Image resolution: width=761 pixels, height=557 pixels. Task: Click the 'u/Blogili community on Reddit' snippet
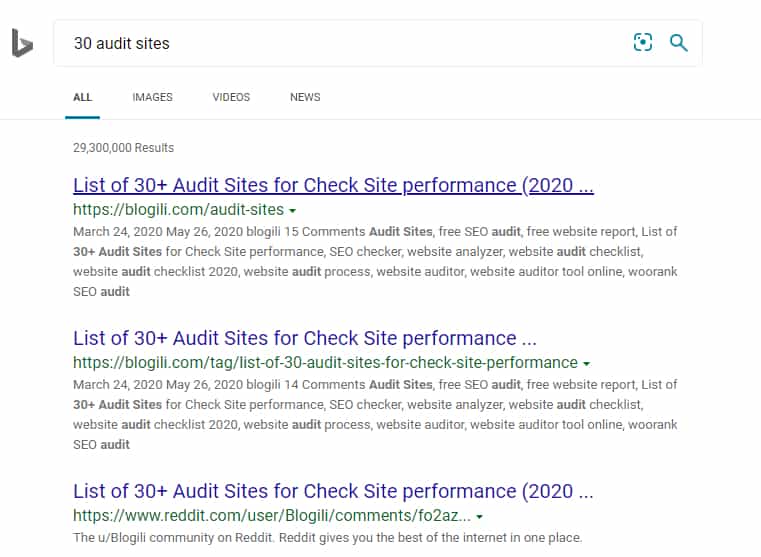[327, 538]
